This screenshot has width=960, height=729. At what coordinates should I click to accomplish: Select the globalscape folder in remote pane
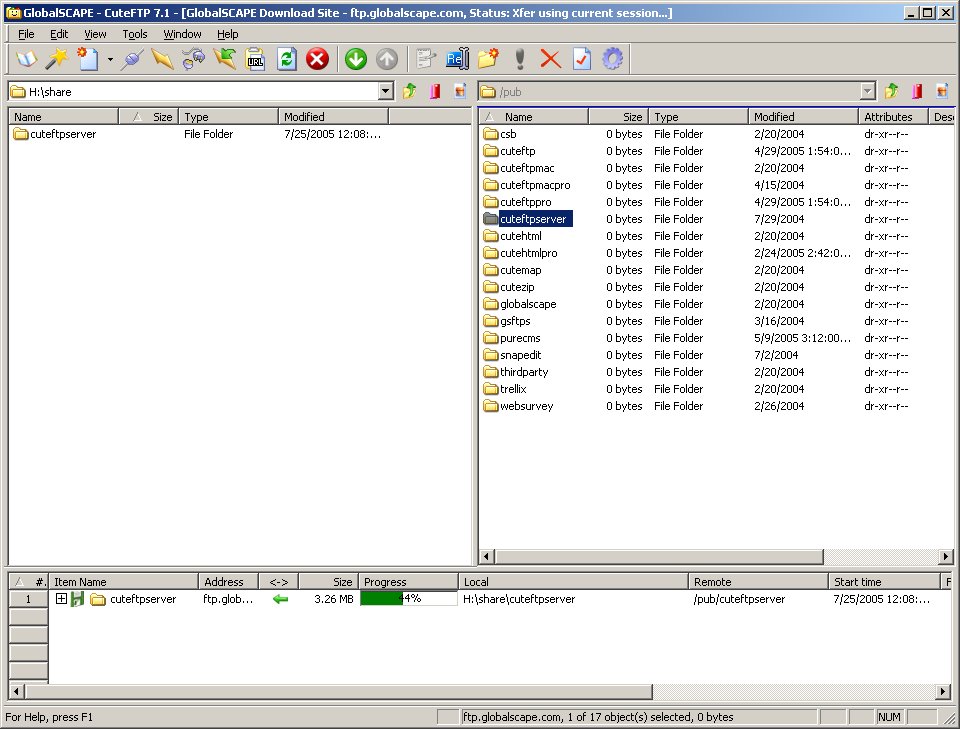point(527,304)
